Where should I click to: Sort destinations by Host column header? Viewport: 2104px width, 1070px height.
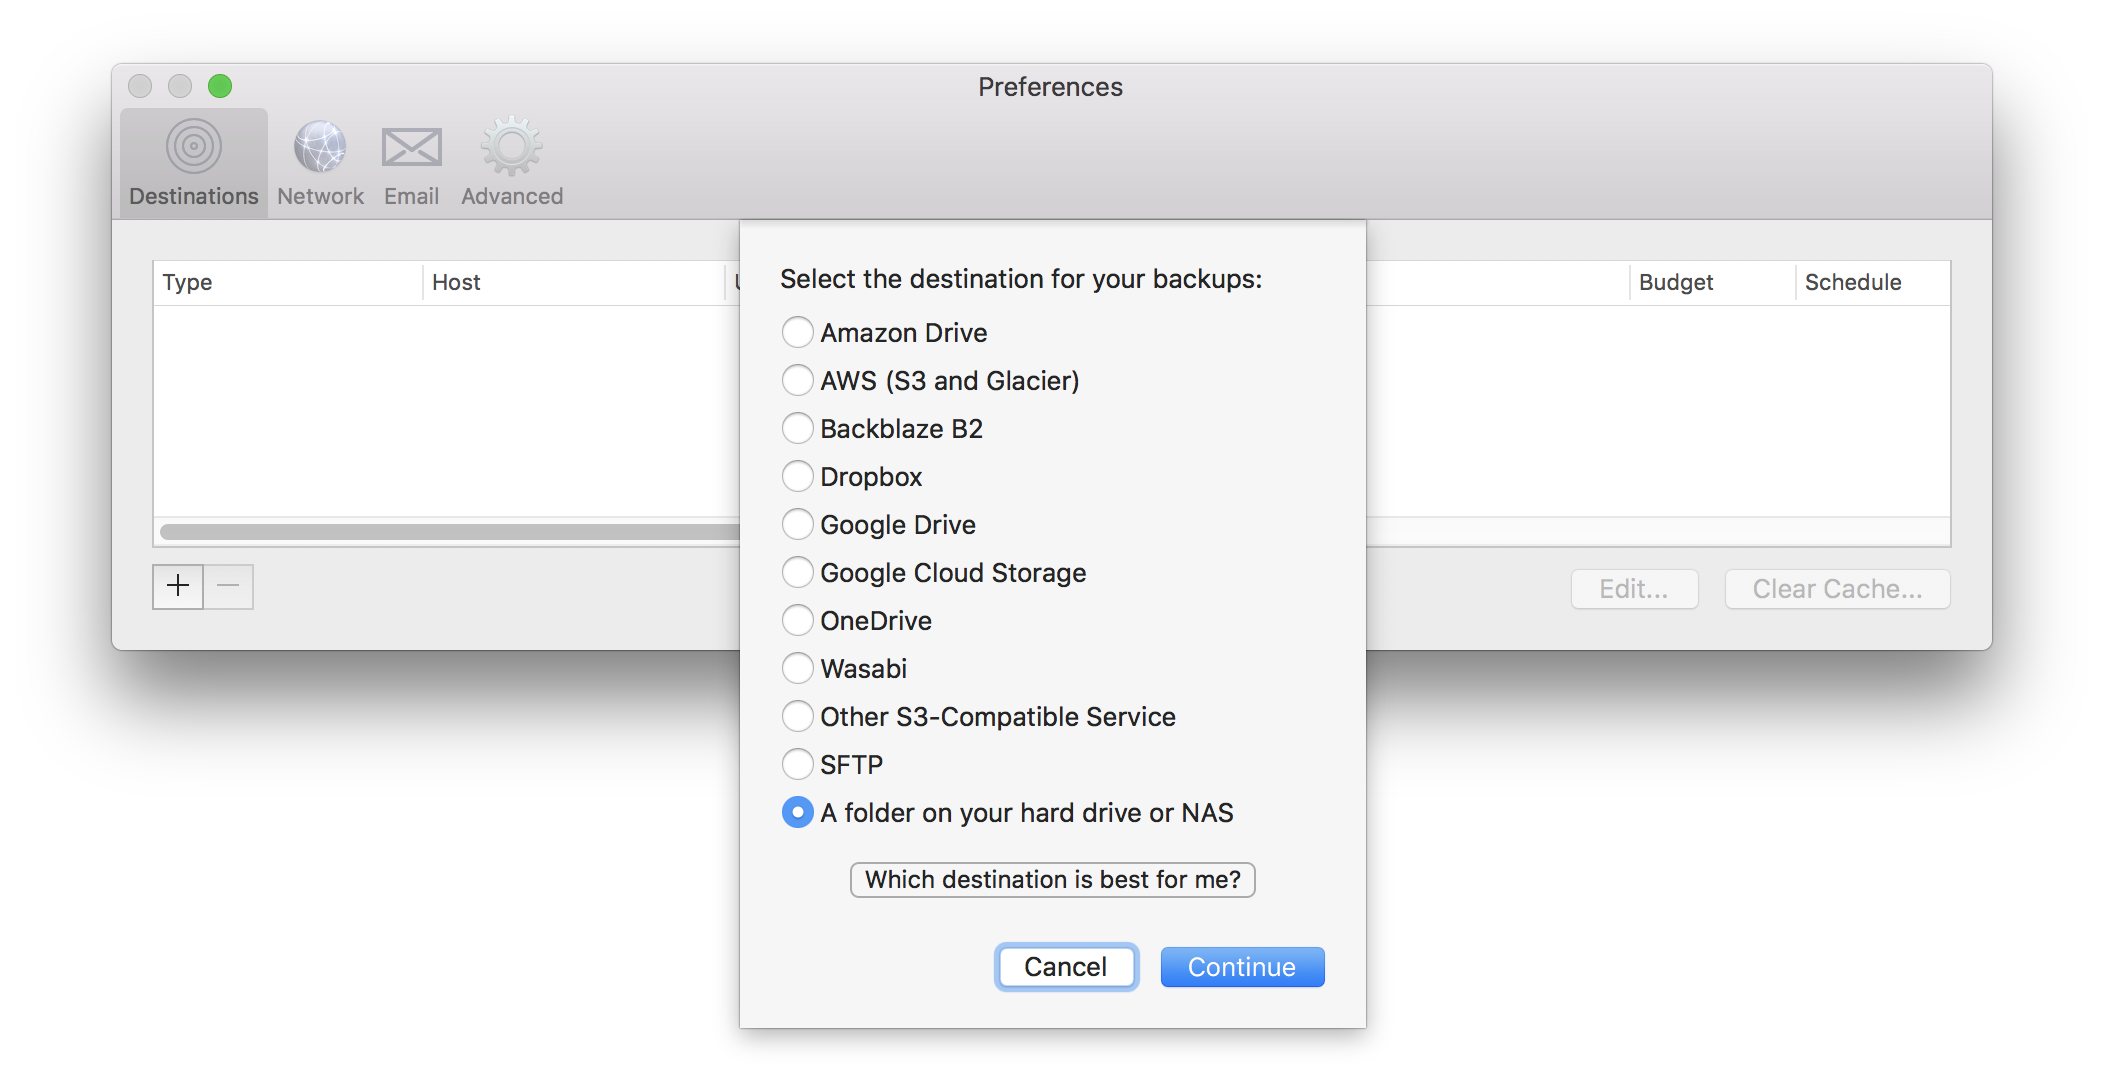point(574,283)
